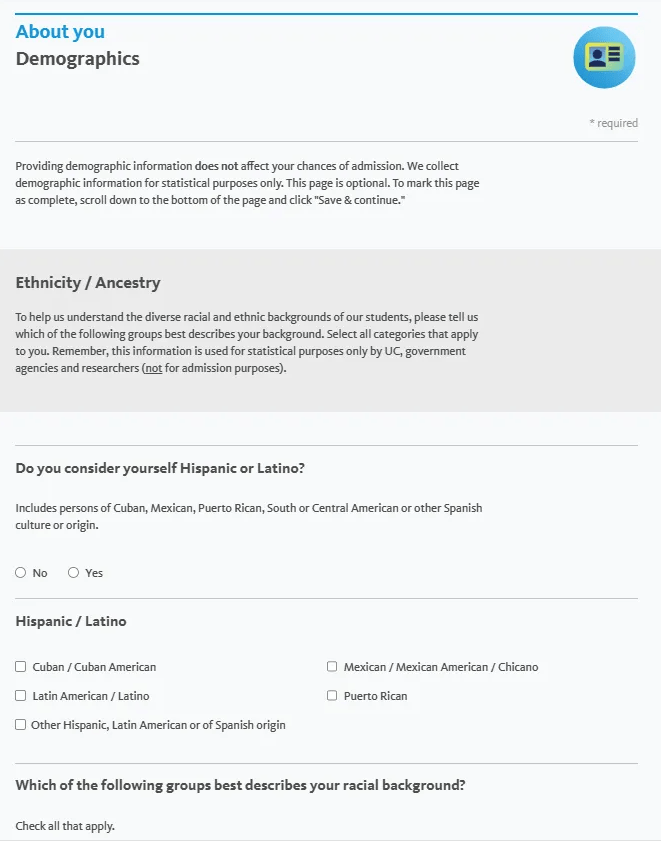This screenshot has height=843, width=661.
Task: Click the racial background question heading
Action: tap(240, 785)
